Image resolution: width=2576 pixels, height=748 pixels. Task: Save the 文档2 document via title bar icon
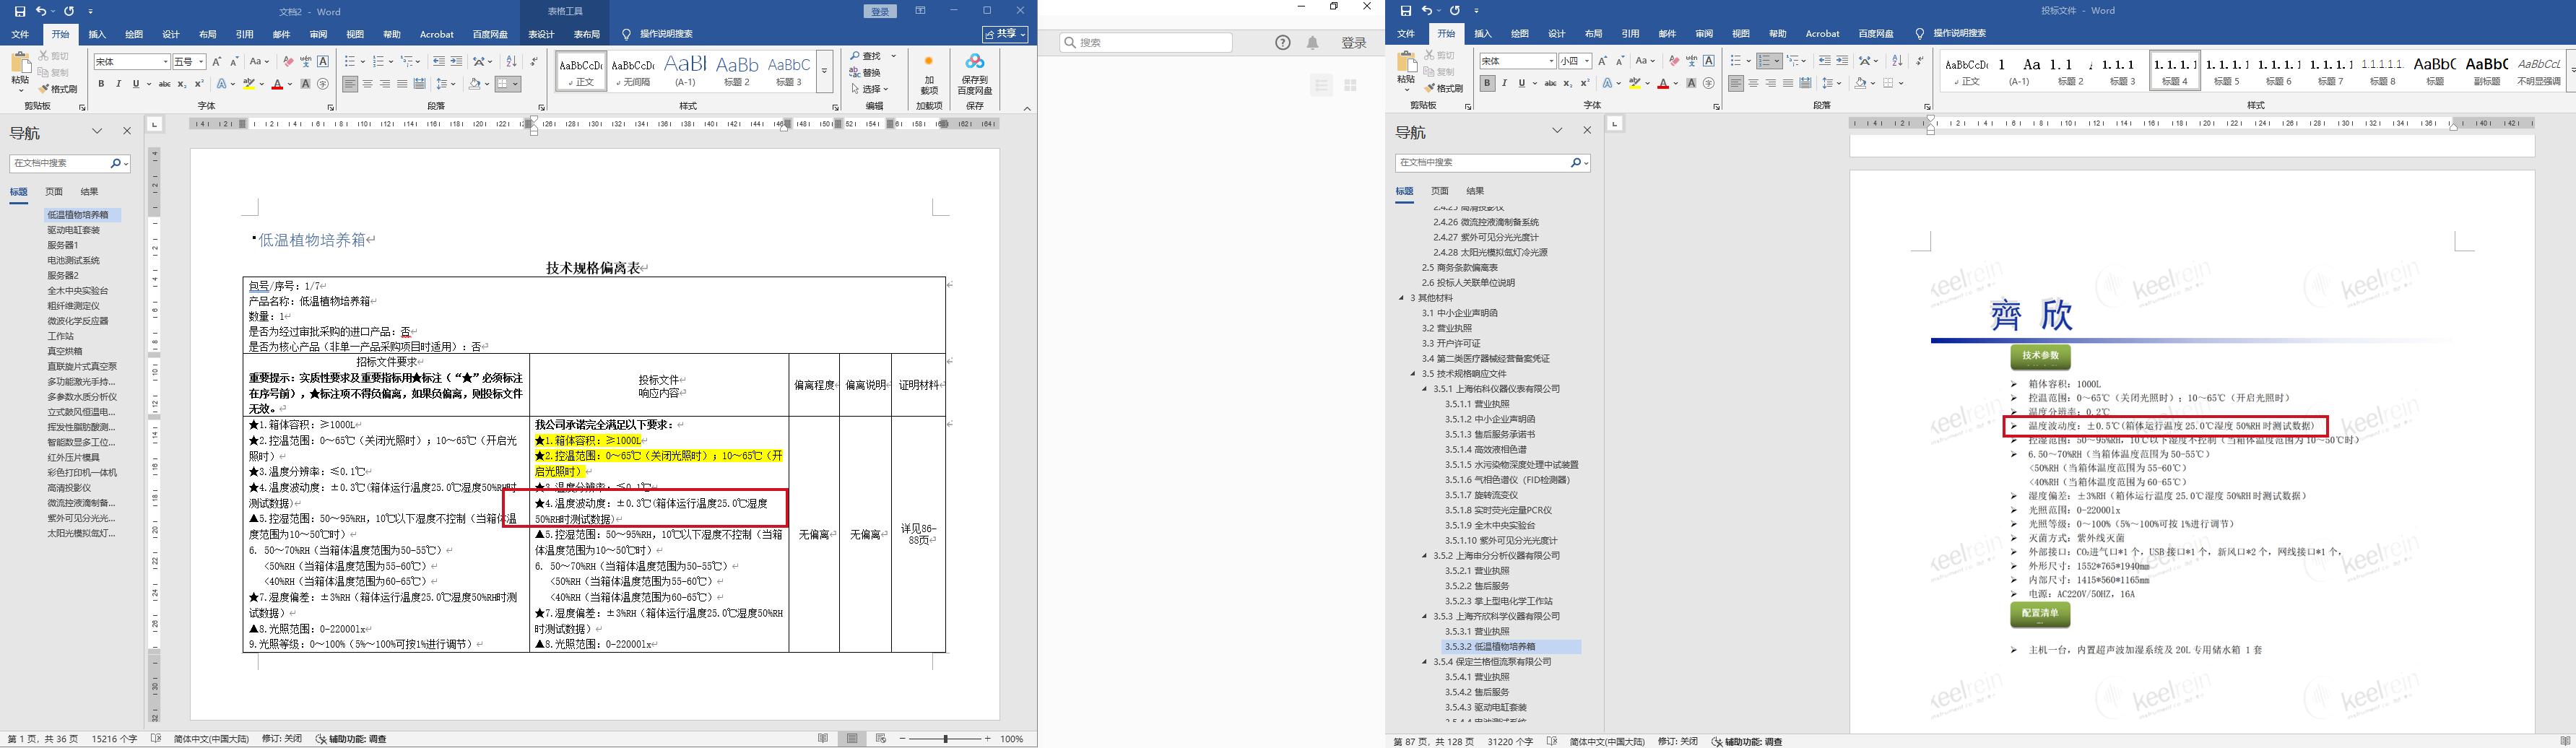tap(20, 11)
